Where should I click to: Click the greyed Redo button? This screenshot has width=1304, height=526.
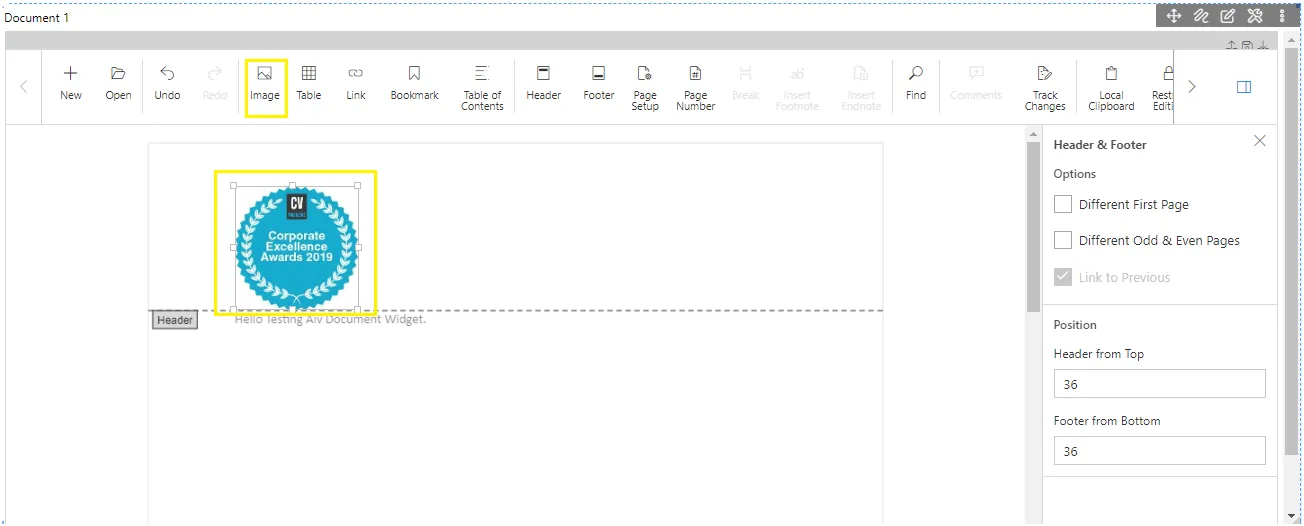[215, 84]
